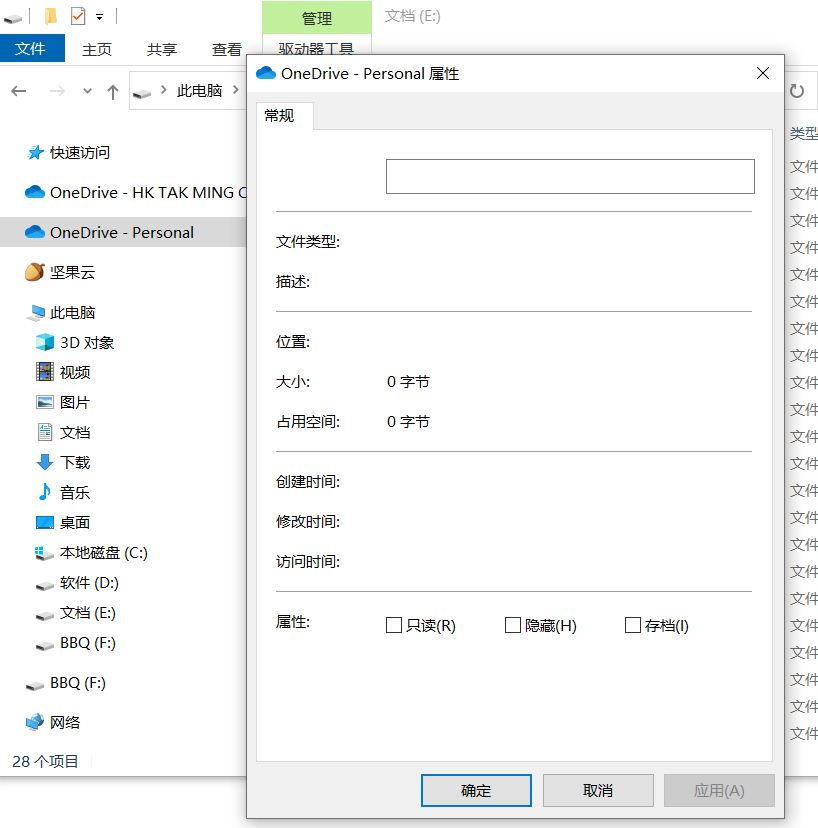This screenshot has width=818, height=828.
Task: Select OneDrive - Personal in navigation pane
Action: (122, 232)
